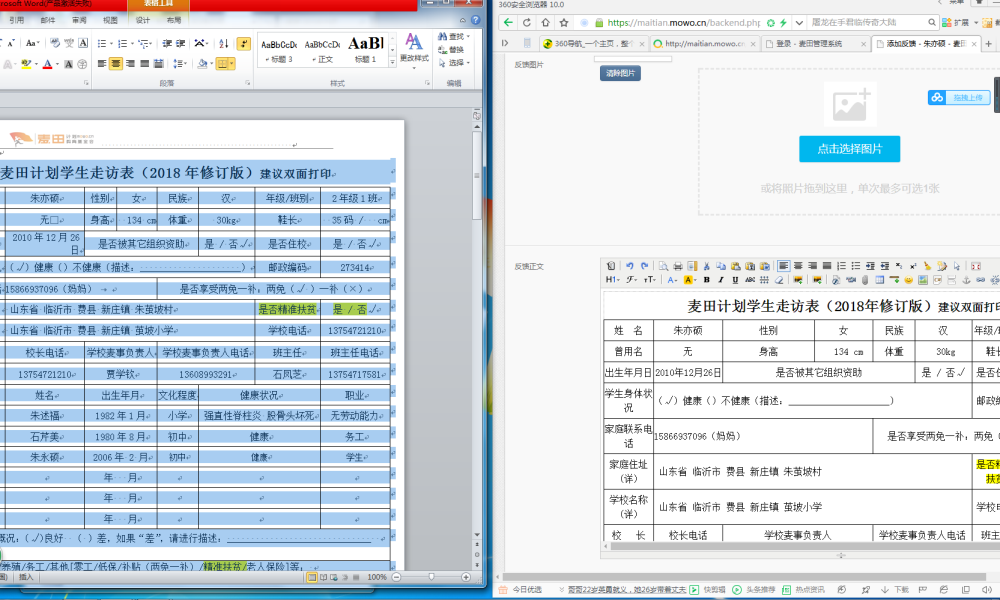Click the 清除图片 button

(620, 73)
